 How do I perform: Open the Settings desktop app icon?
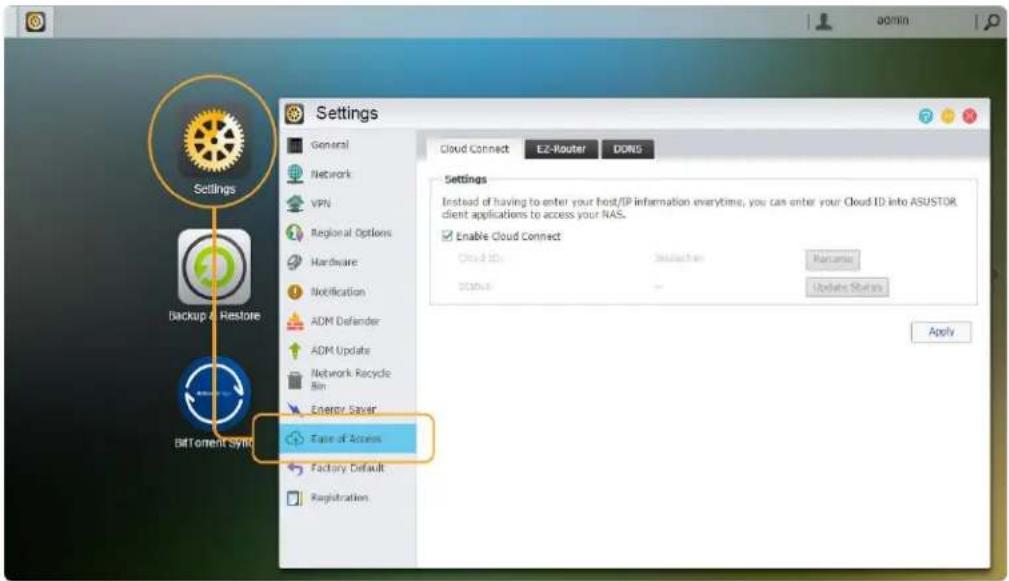[214, 142]
